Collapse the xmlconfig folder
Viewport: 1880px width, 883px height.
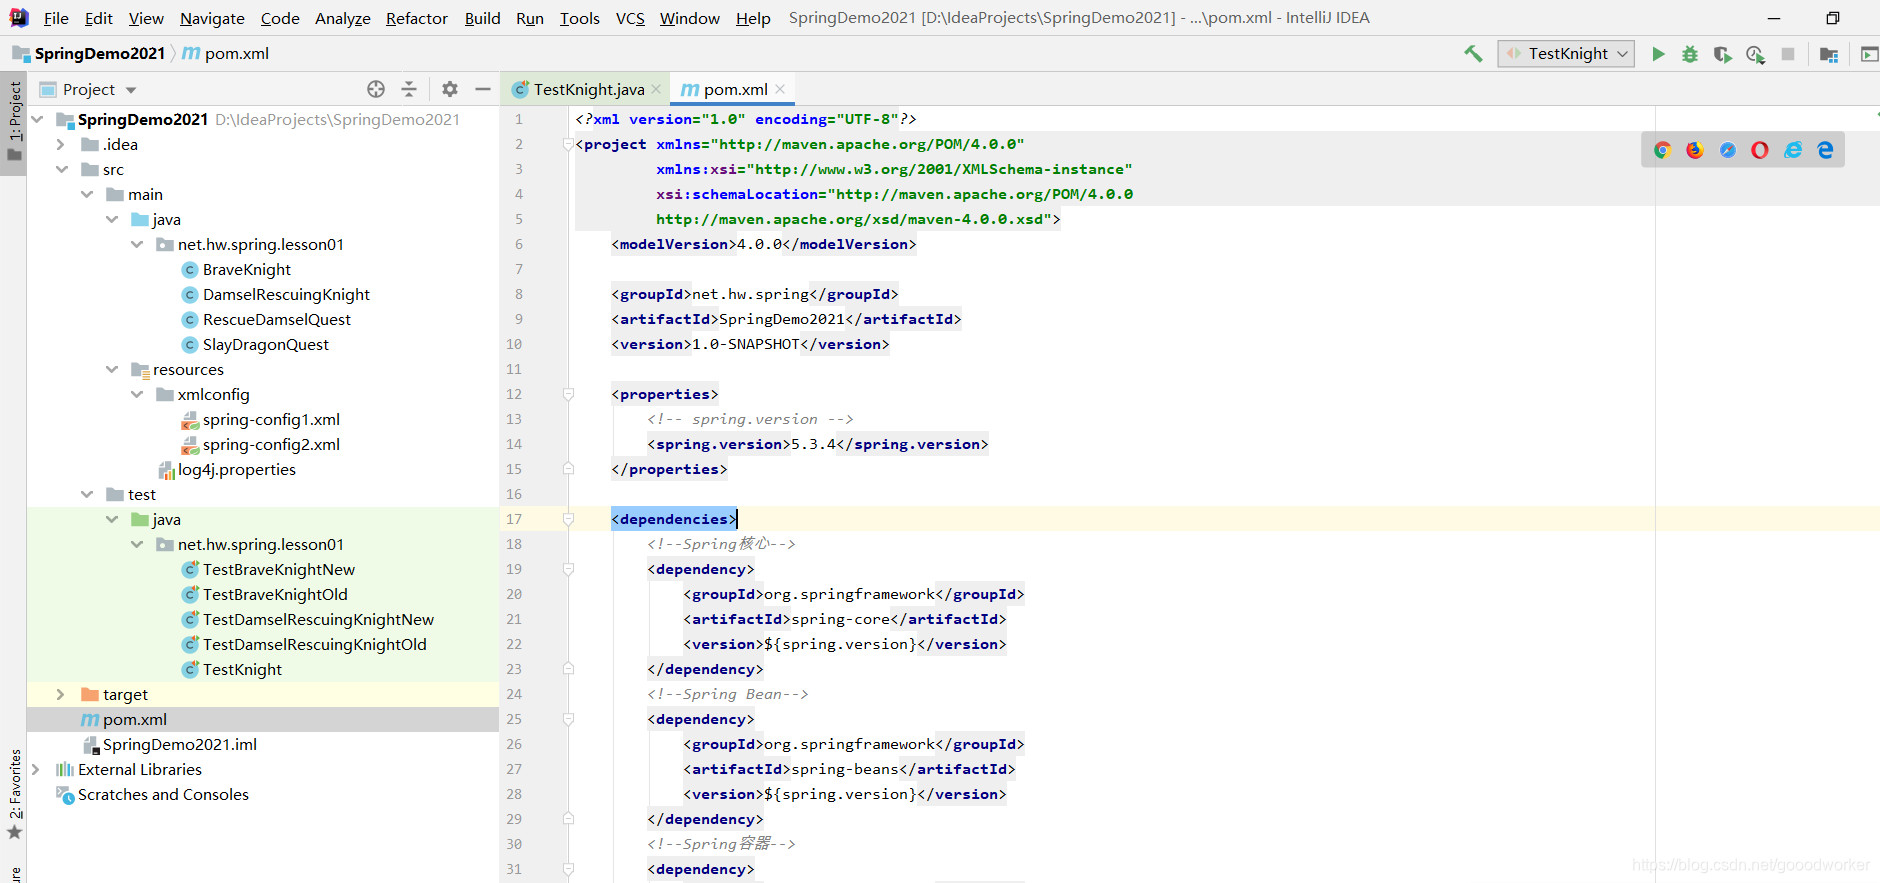click(137, 394)
